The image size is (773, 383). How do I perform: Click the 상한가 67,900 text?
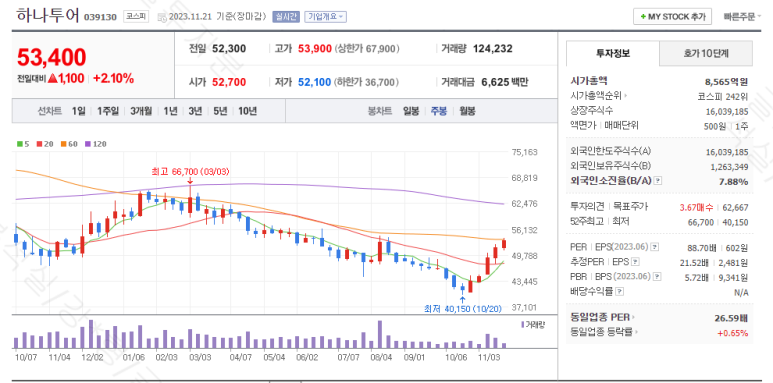click(x=367, y=49)
